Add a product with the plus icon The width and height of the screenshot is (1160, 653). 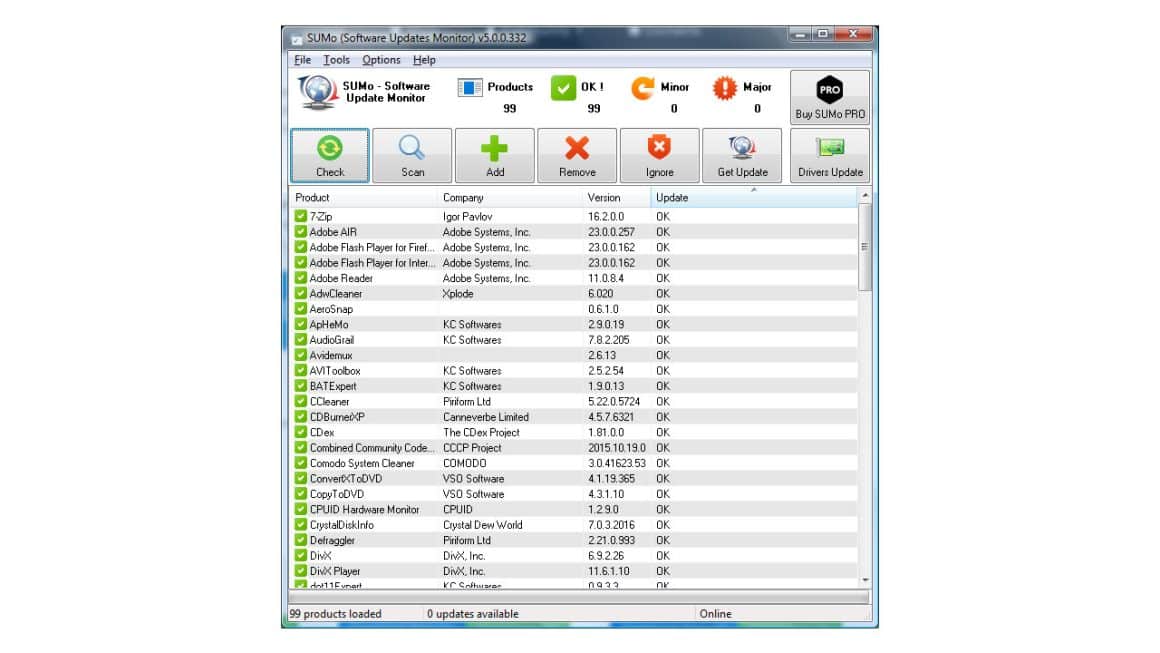tap(495, 155)
